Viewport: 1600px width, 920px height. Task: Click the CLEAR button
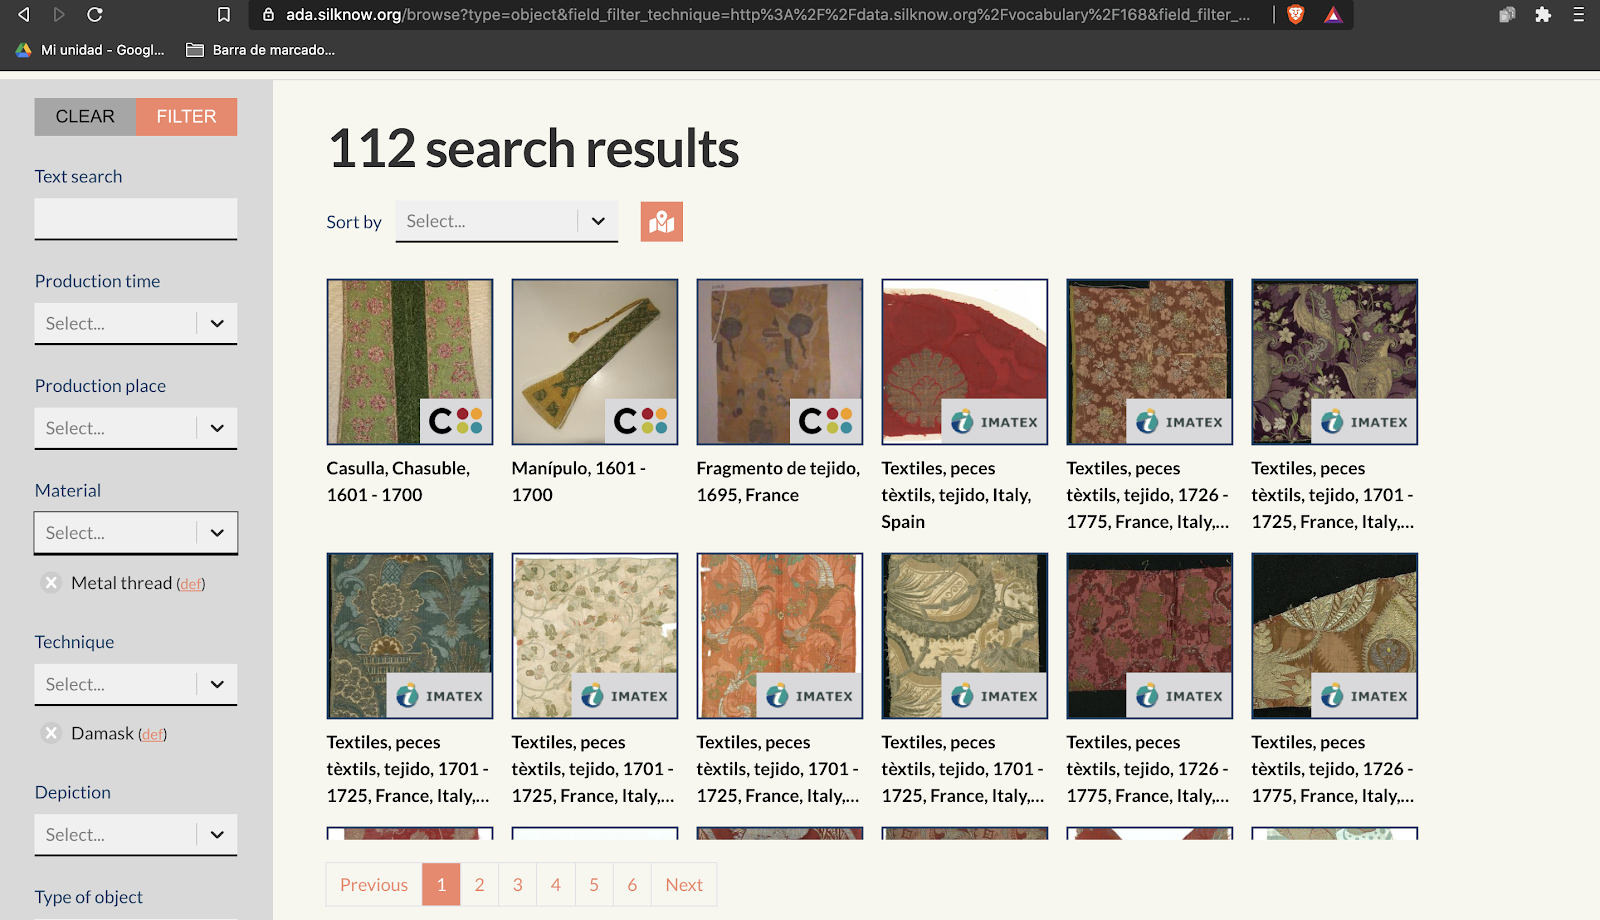pyautogui.click(x=85, y=117)
